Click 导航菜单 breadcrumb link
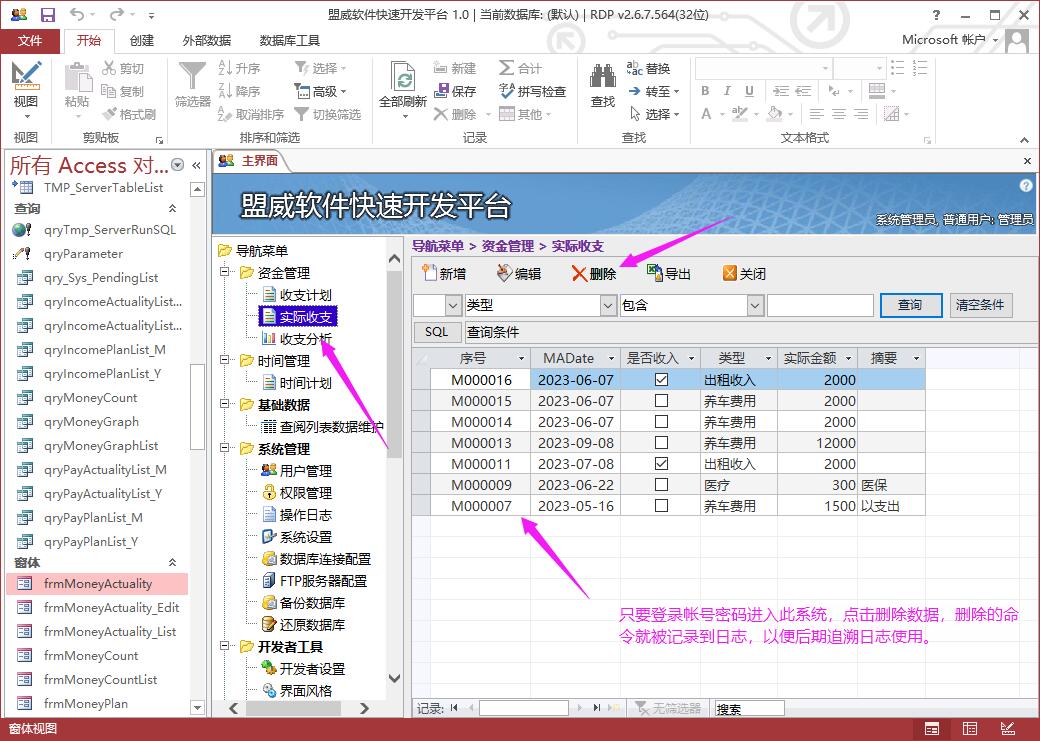 point(438,246)
